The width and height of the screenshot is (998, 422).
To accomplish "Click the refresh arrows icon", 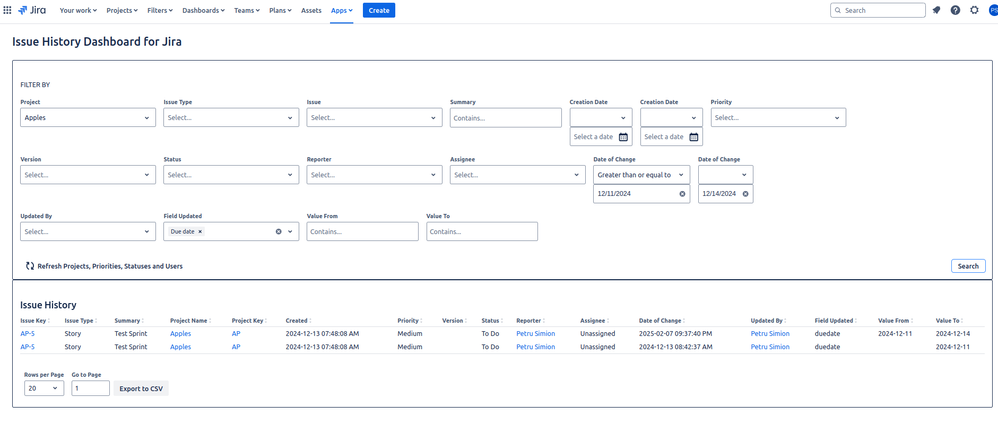I will 30,266.
